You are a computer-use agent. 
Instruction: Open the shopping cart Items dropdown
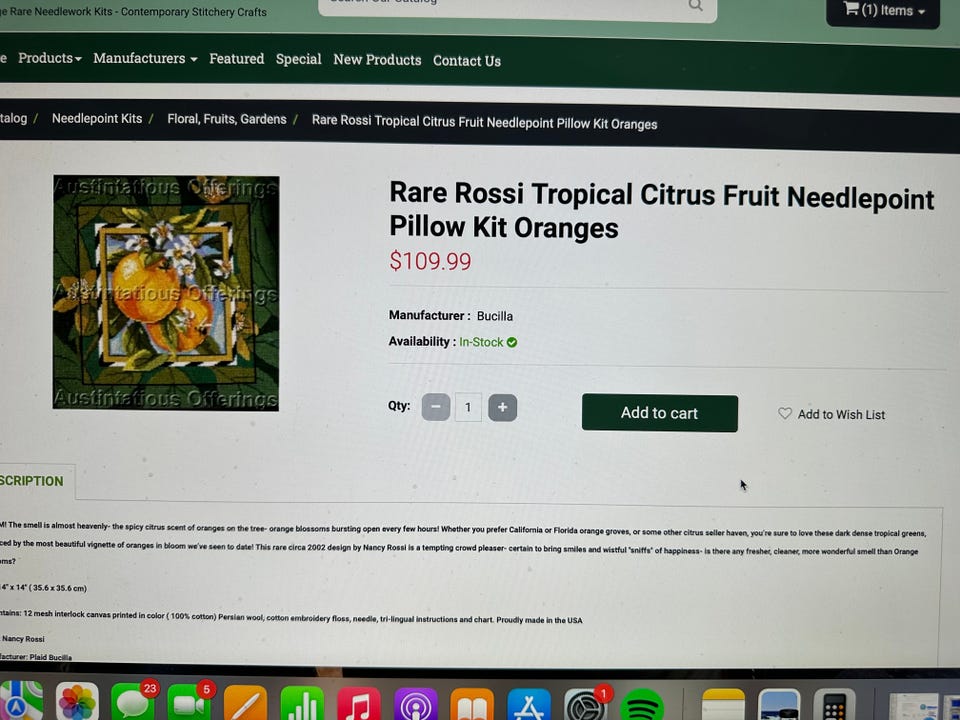click(883, 11)
